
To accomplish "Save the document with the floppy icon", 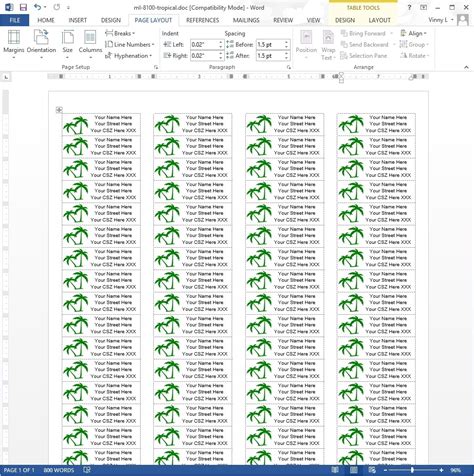I will tap(23, 7).
